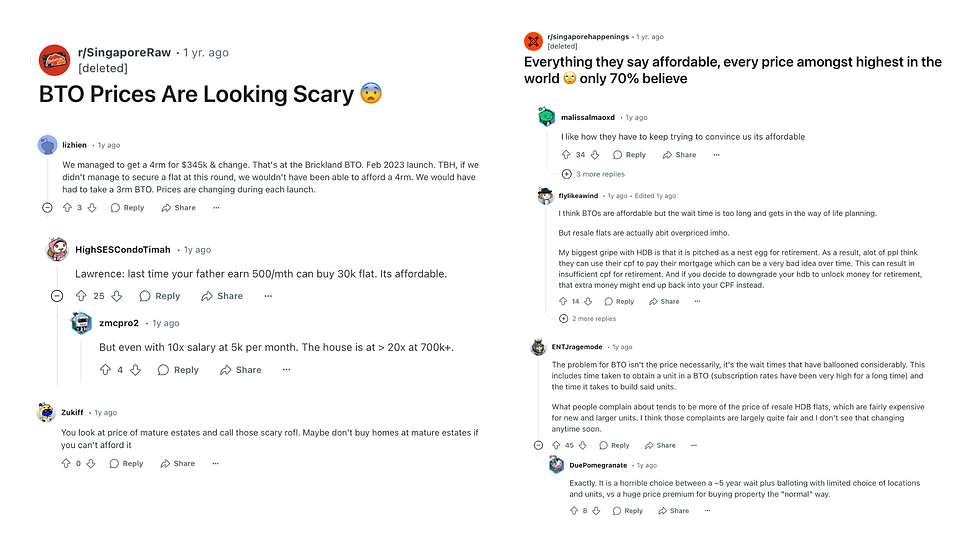
Task: Open r/SingaporeRaw subreddit avatar
Action: click(54, 60)
